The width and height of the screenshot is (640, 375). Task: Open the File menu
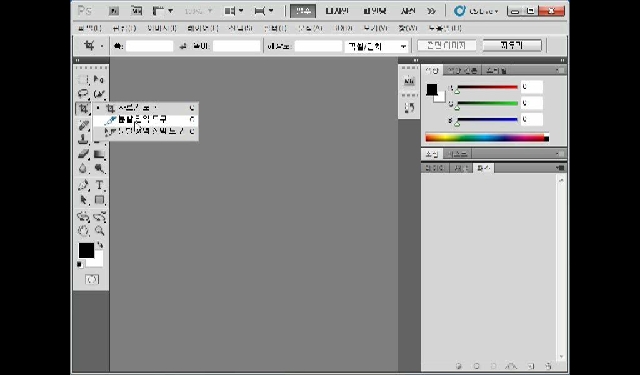point(89,28)
